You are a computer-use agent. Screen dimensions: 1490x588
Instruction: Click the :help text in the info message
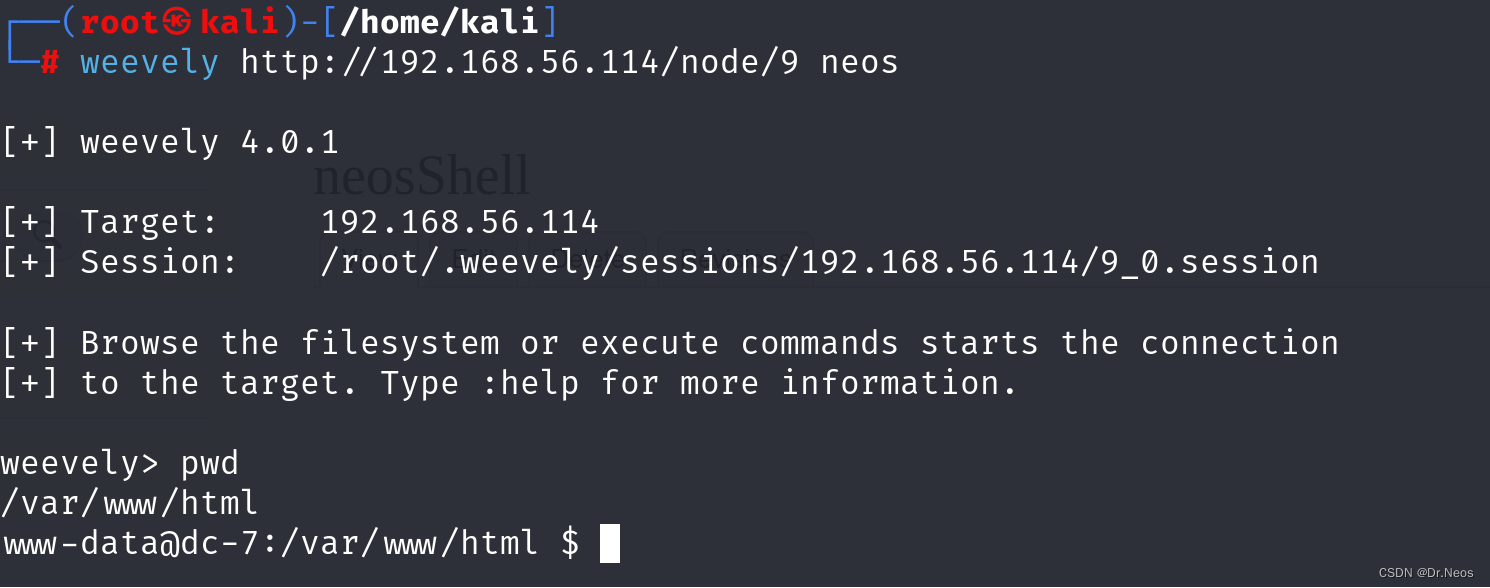[x=530, y=383]
